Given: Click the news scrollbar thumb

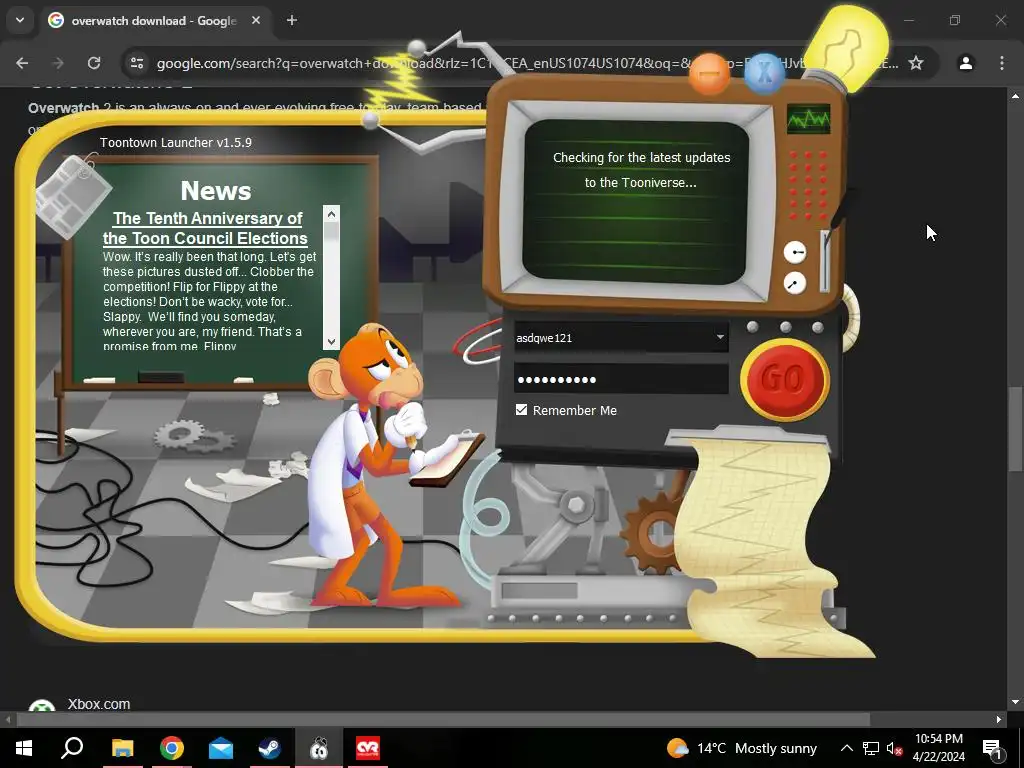Looking at the screenshot, I should (331, 232).
